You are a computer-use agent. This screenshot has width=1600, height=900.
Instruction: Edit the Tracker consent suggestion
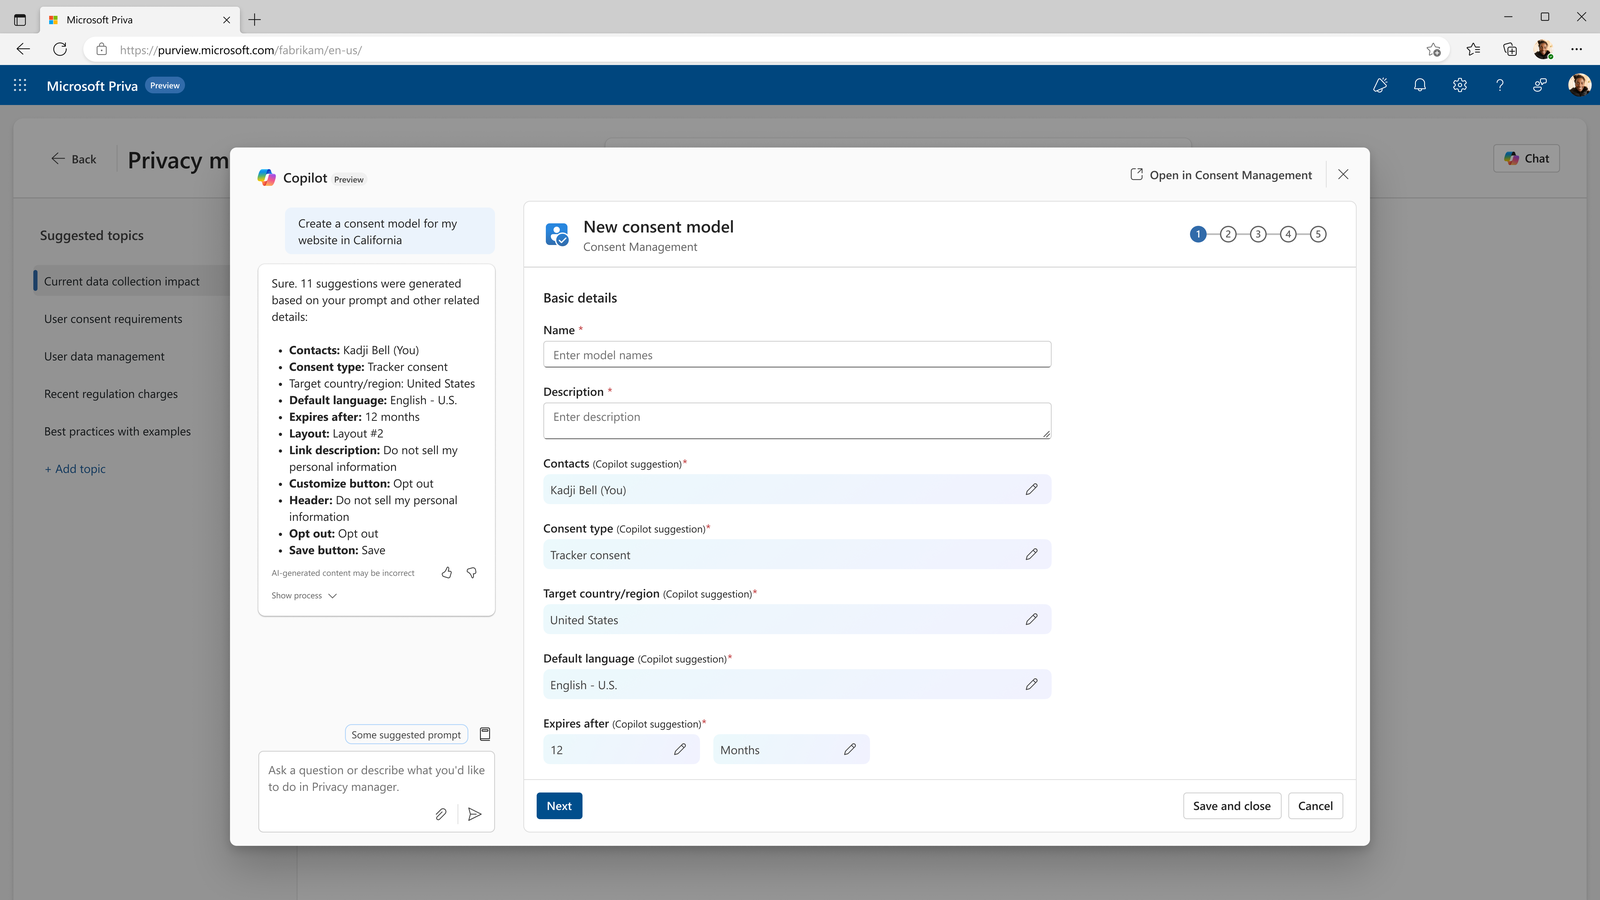coord(1032,554)
